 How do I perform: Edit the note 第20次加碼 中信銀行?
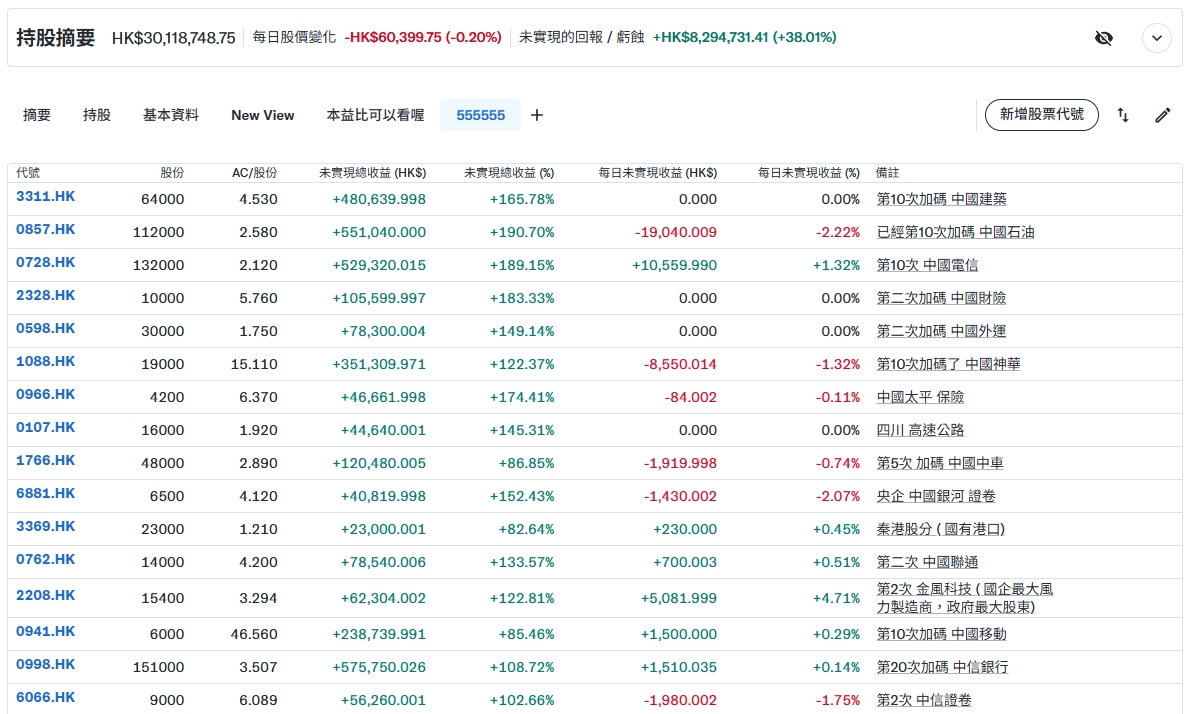(x=942, y=667)
